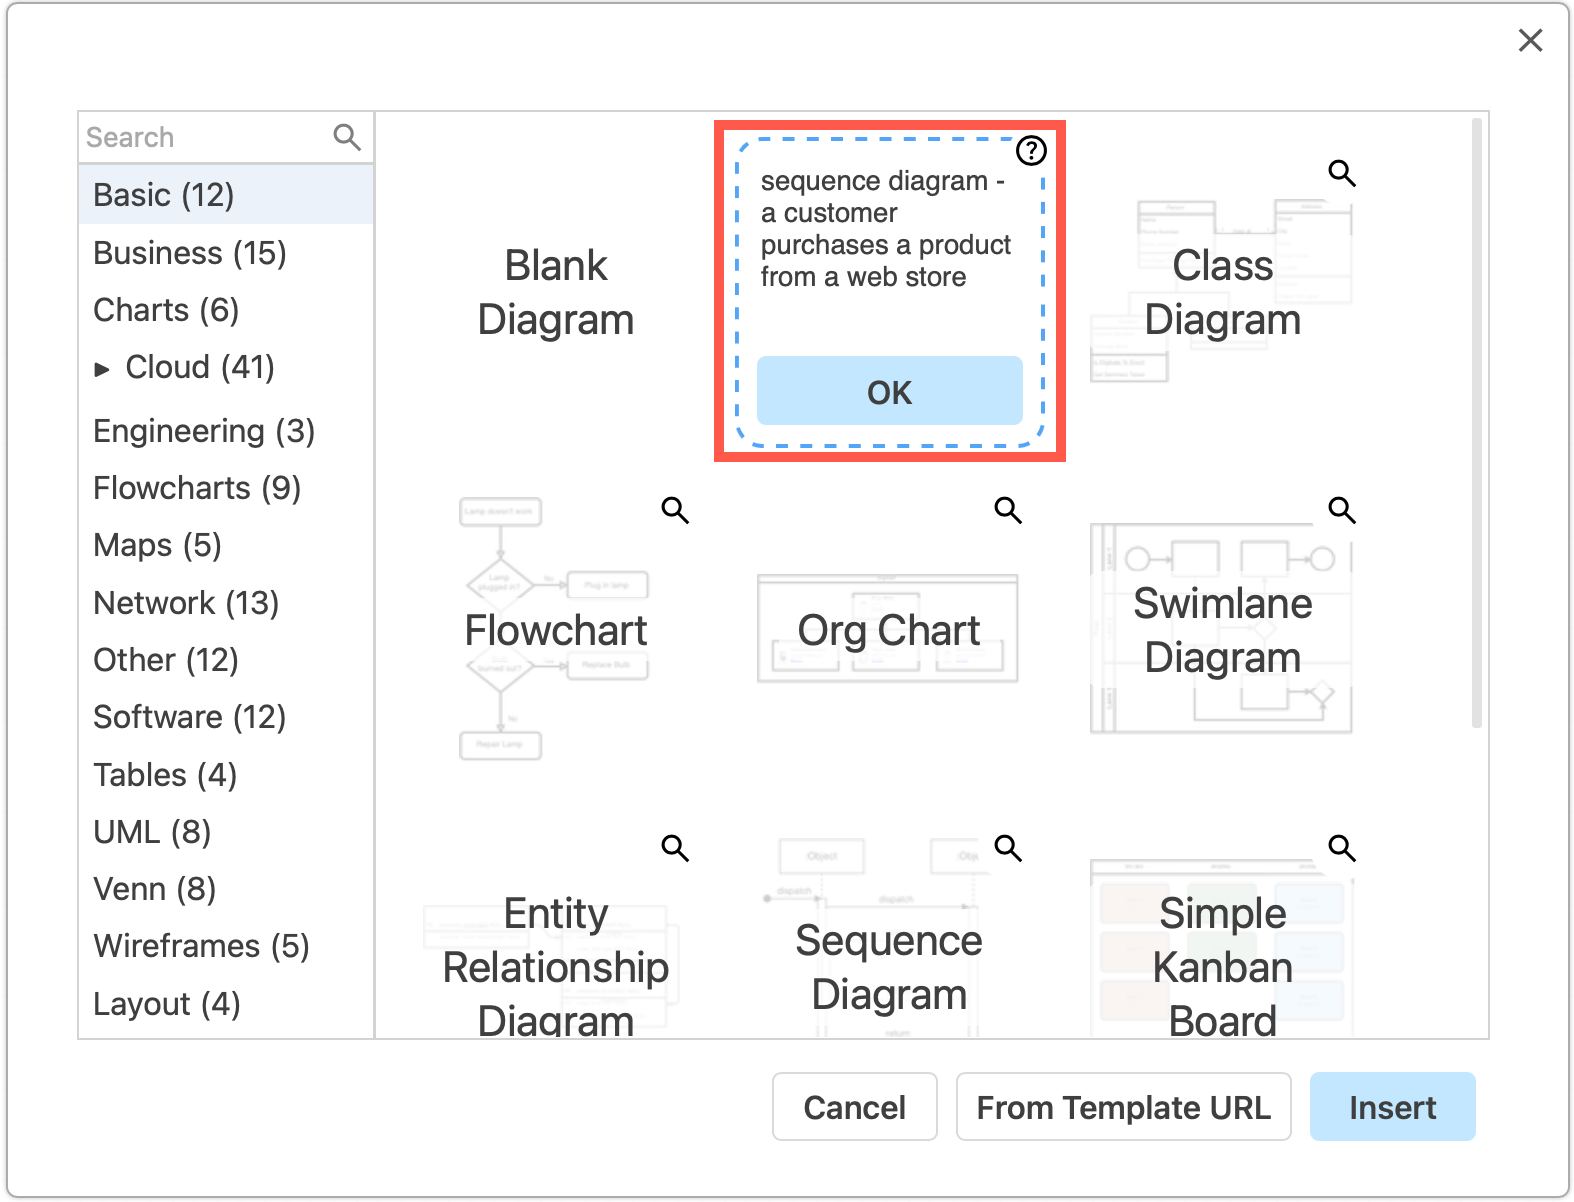Preview the Flowchart template via its magnifier icon
1574x1202 pixels.
click(675, 510)
